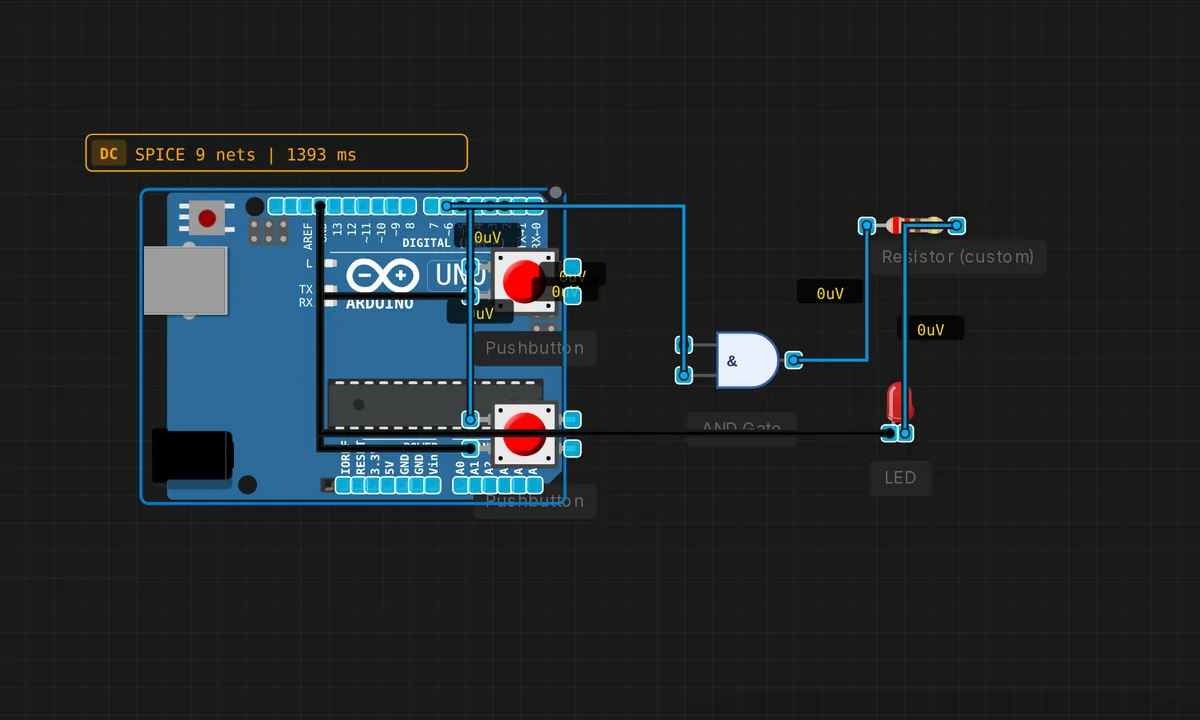Click the Arduino infinity logo

(x=383, y=275)
